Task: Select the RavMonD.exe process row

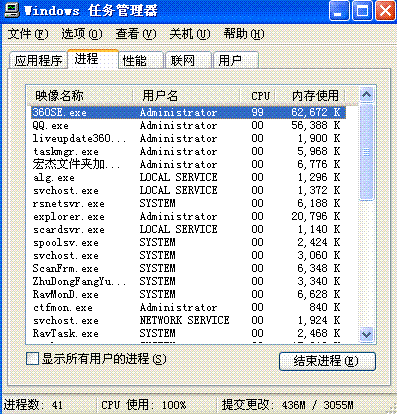Action: (188, 294)
